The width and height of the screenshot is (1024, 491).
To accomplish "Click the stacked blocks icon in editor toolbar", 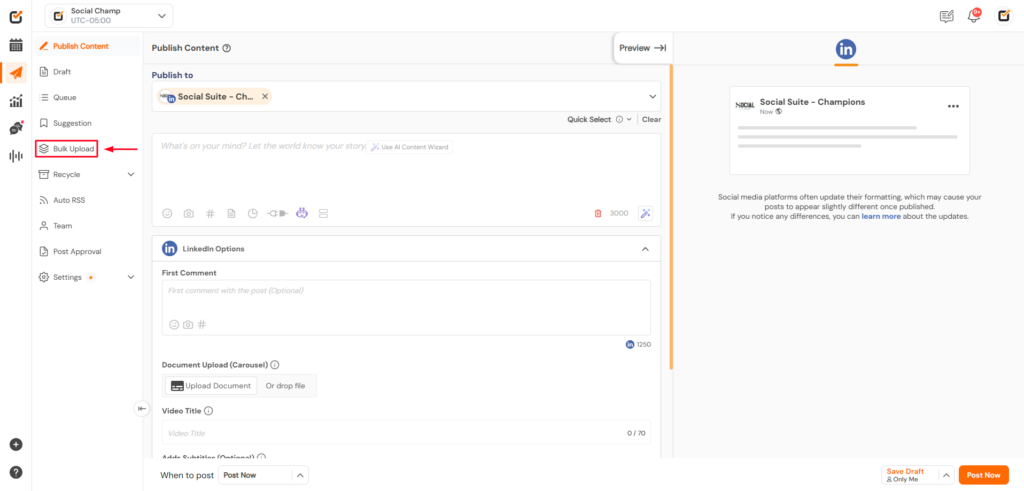I will pos(323,214).
